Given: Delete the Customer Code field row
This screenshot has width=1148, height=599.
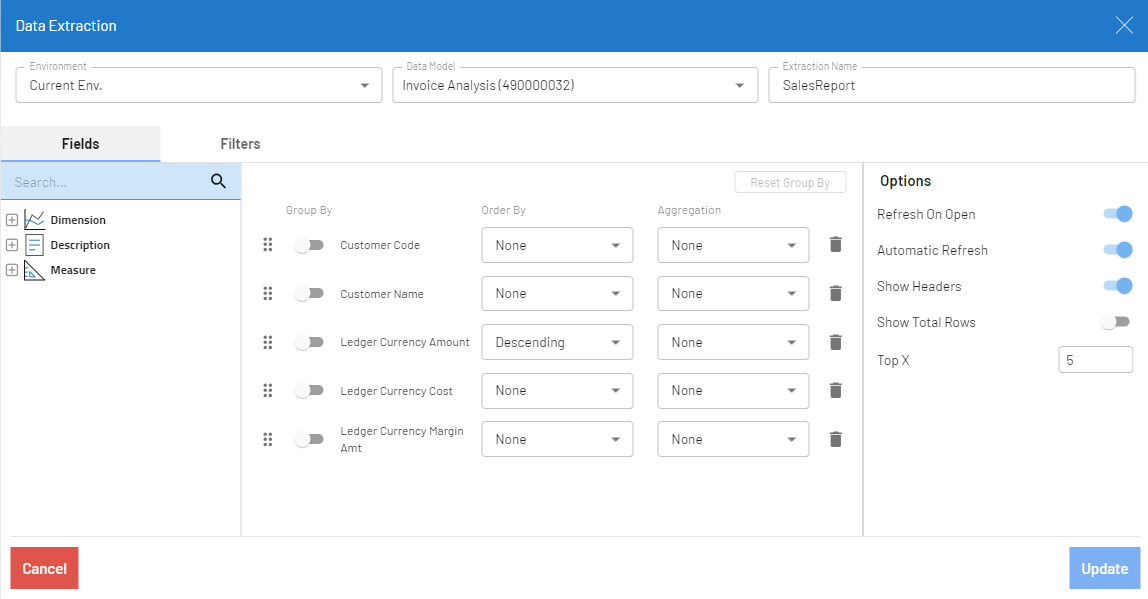Looking at the screenshot, I should click(x=836, y=245).
